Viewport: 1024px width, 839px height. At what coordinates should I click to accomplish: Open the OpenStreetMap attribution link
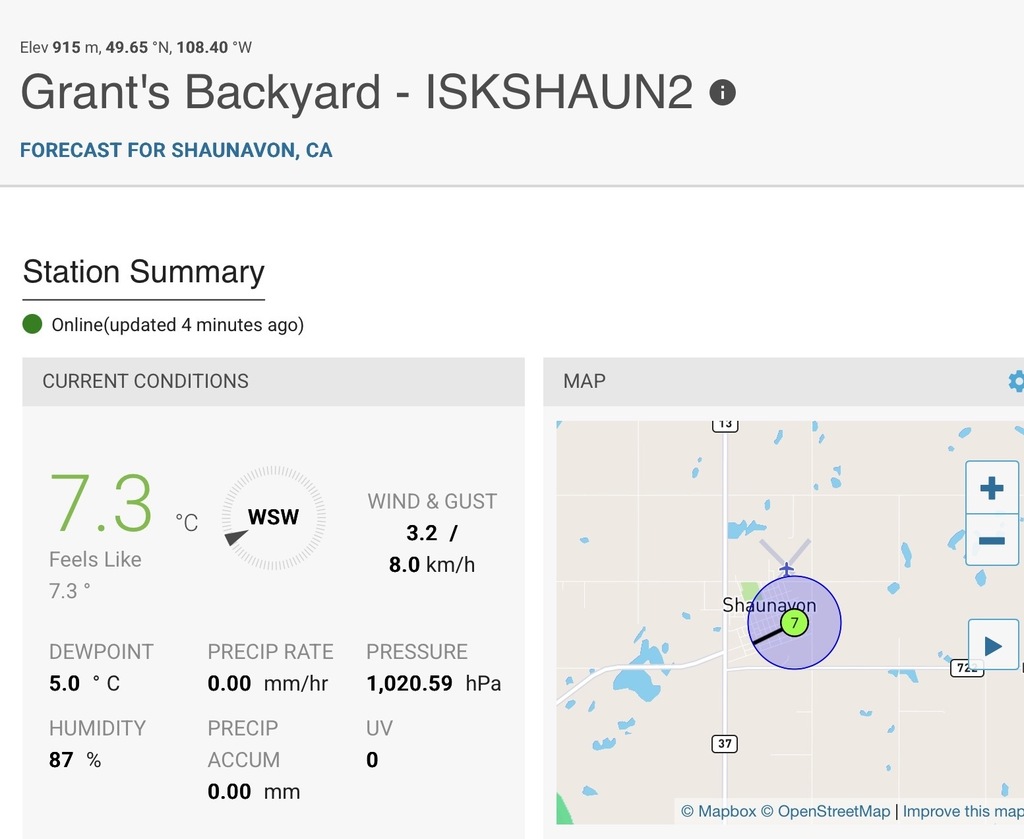pyautogui.click(x=825, y=811)
